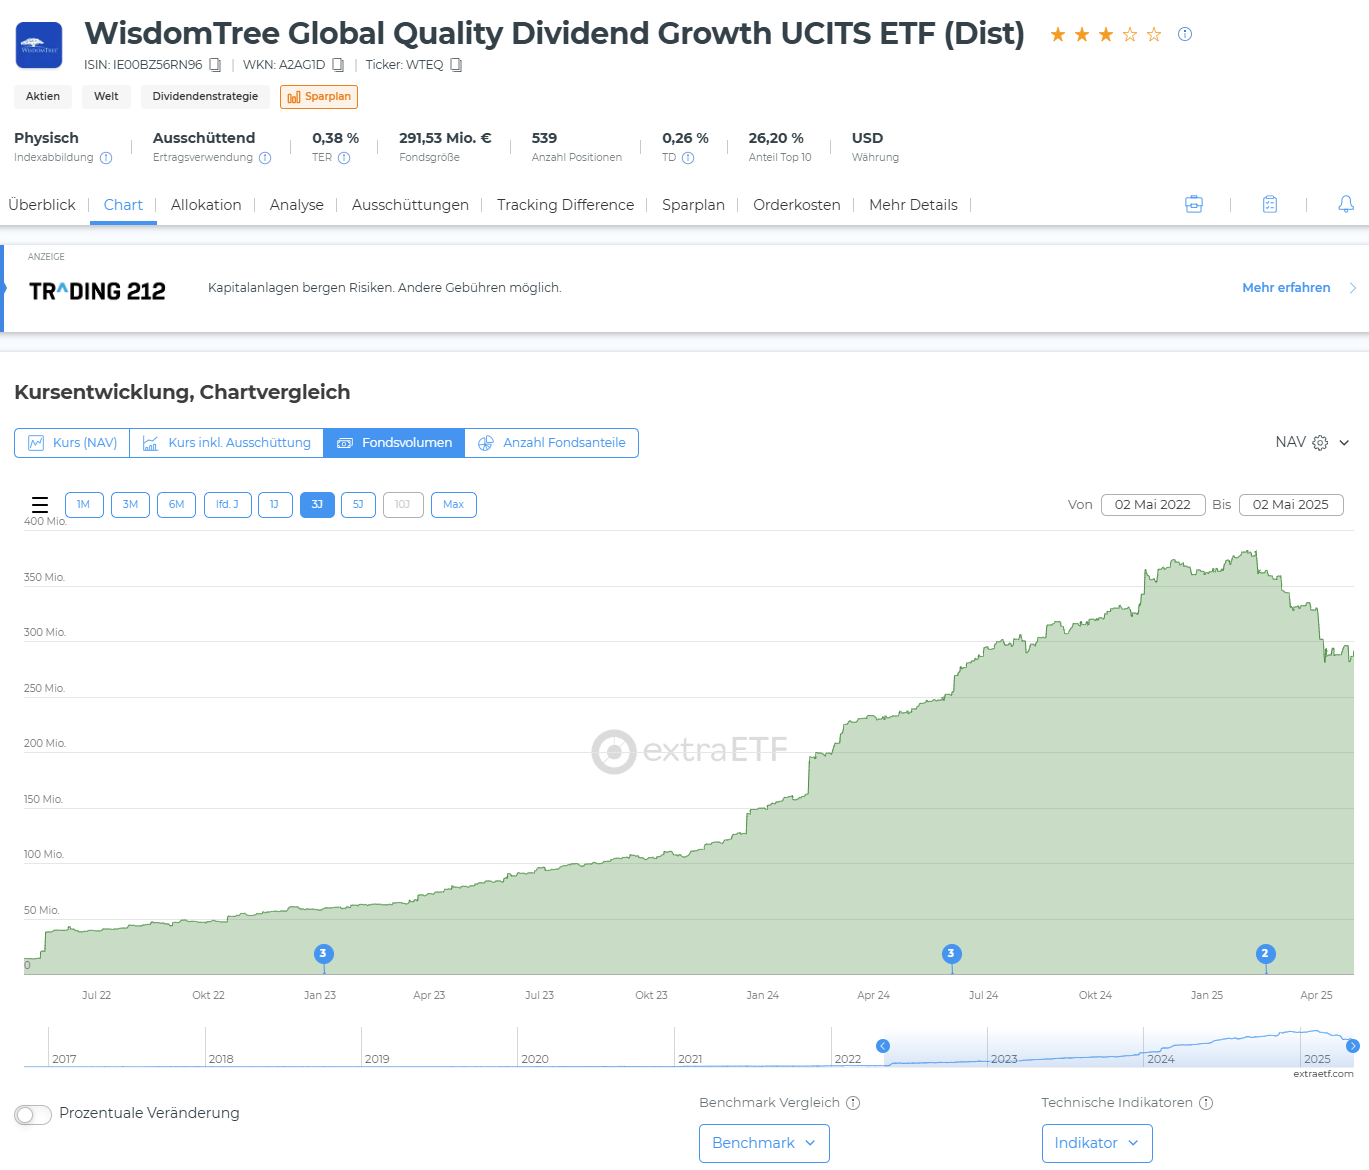The width and height of the screenshot is (1369, 1170).
Task: Click the Mehr erfahren link
Action: coord(1286,288)
